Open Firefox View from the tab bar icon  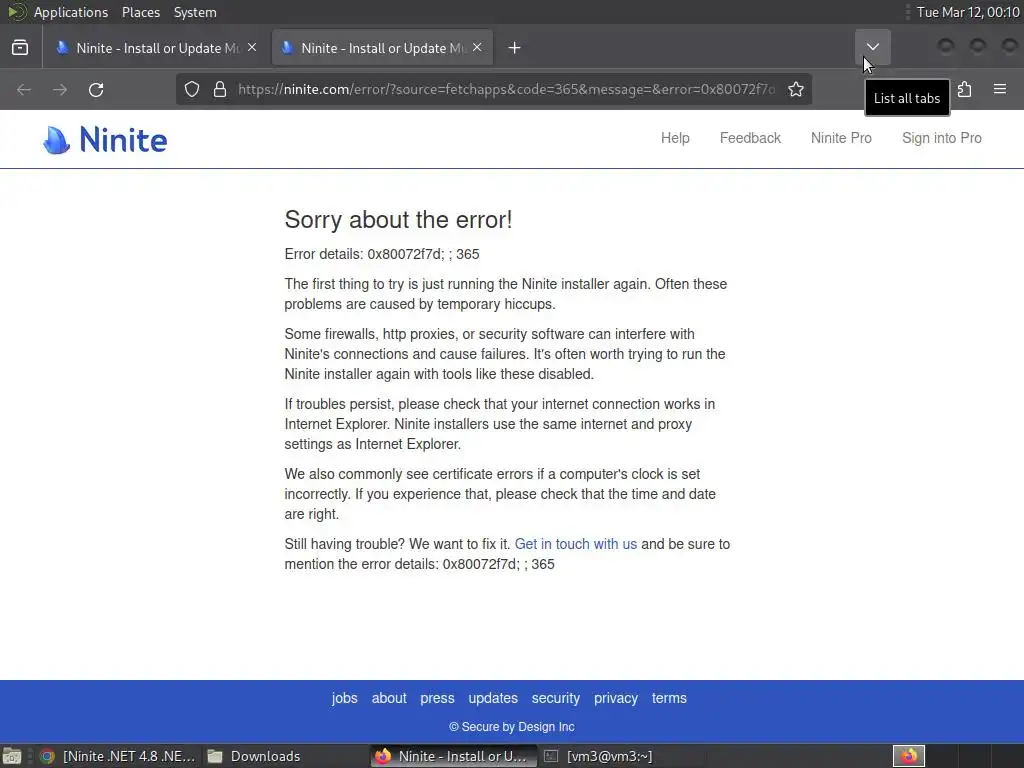point(20,48)
